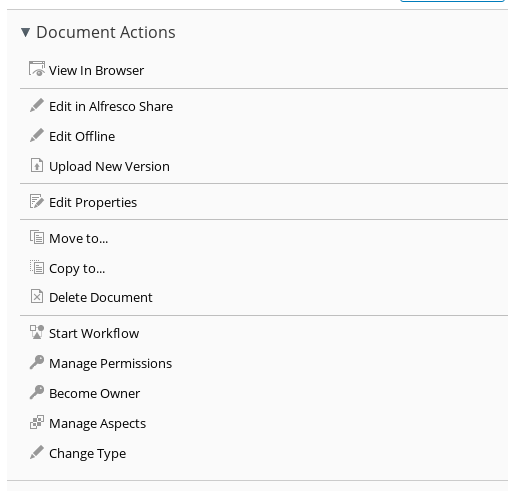Open Edit Properties

click(93, 203)
